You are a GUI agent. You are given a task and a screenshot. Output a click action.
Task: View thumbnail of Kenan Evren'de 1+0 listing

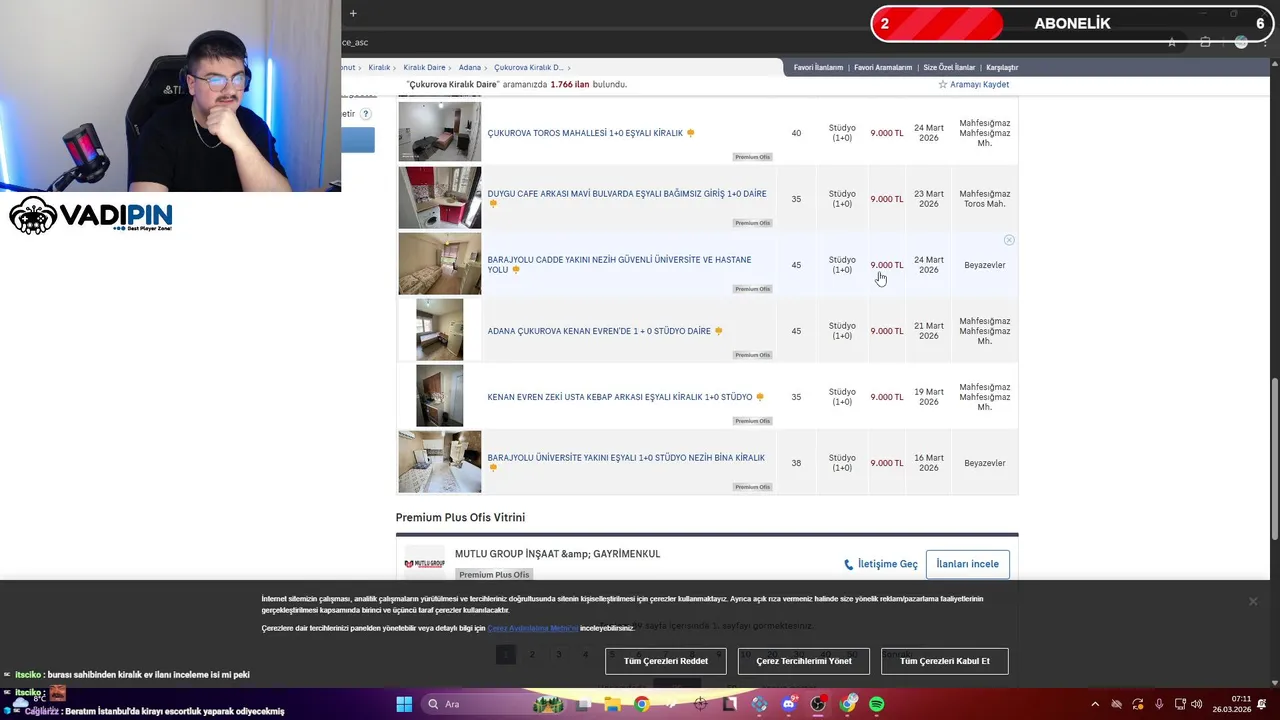point(440,330)
